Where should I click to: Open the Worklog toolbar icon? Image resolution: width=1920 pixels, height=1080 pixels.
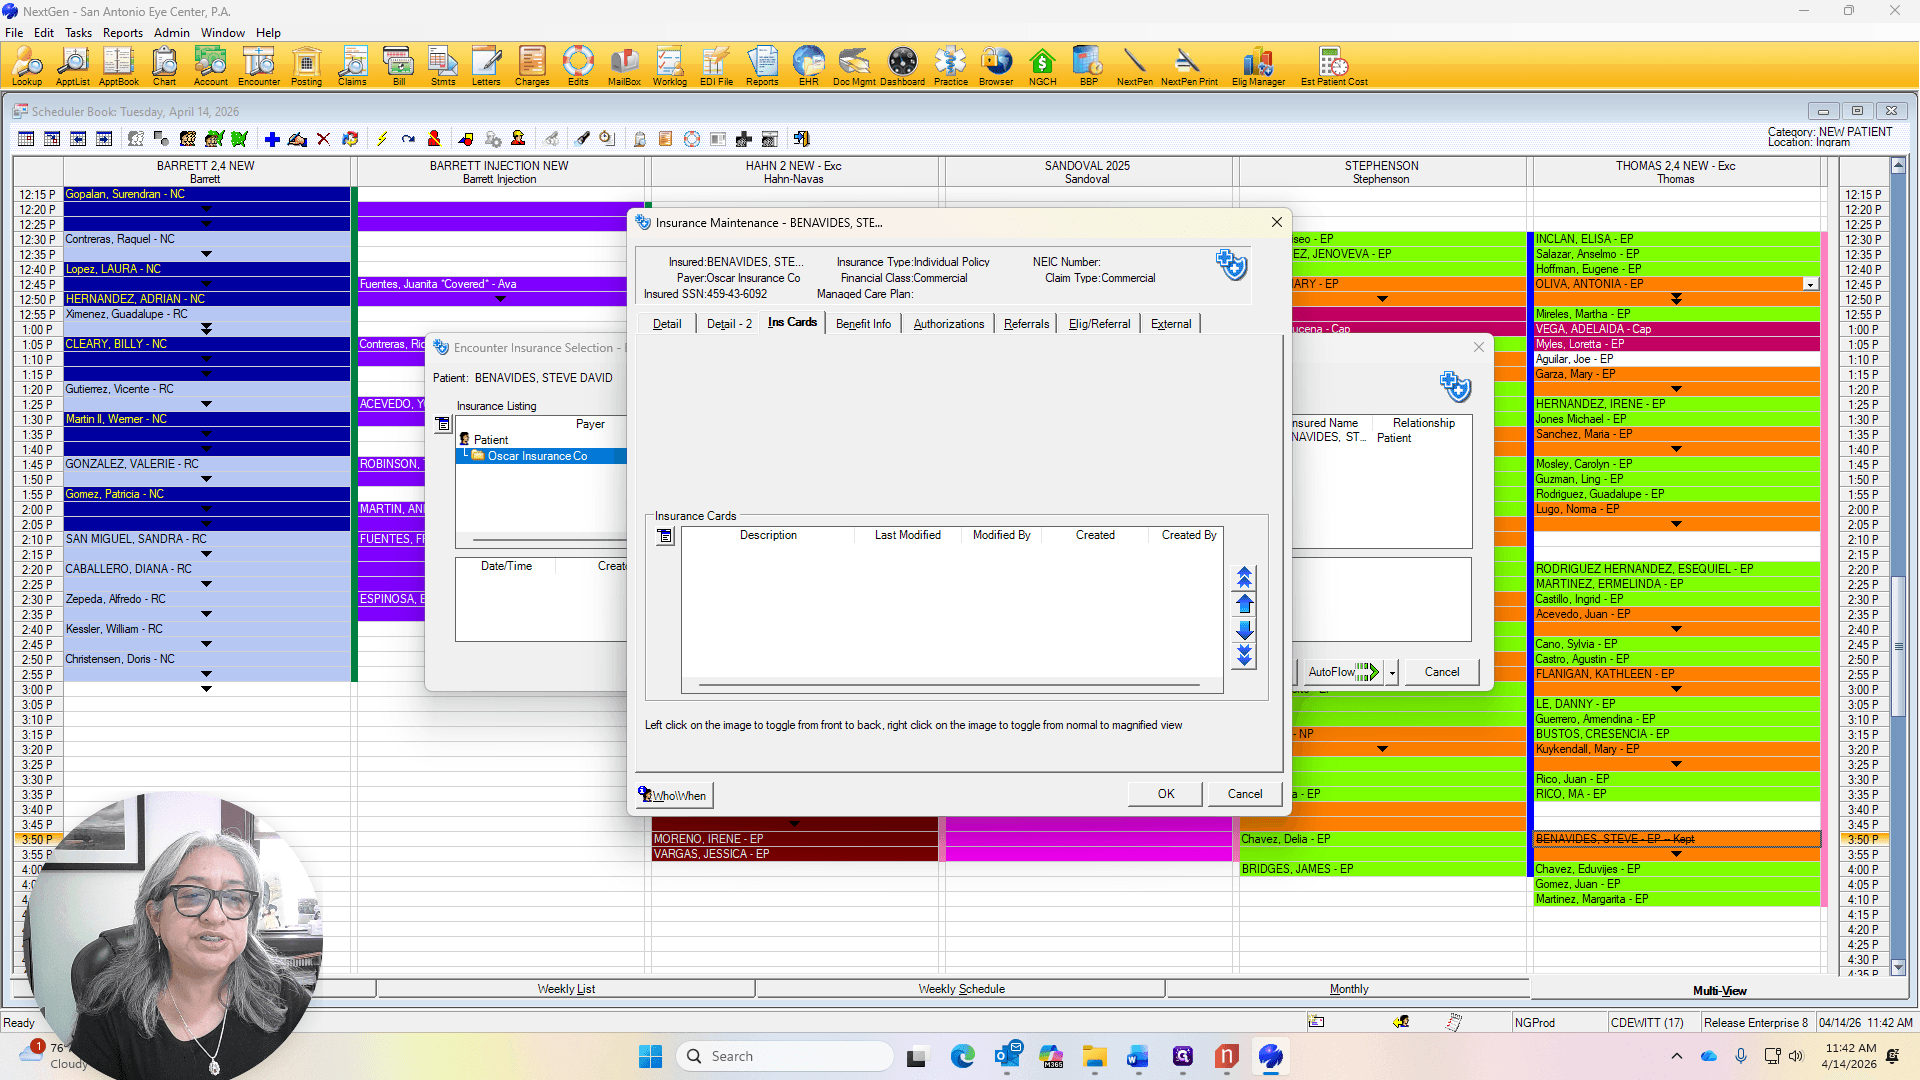click(669, 66)
